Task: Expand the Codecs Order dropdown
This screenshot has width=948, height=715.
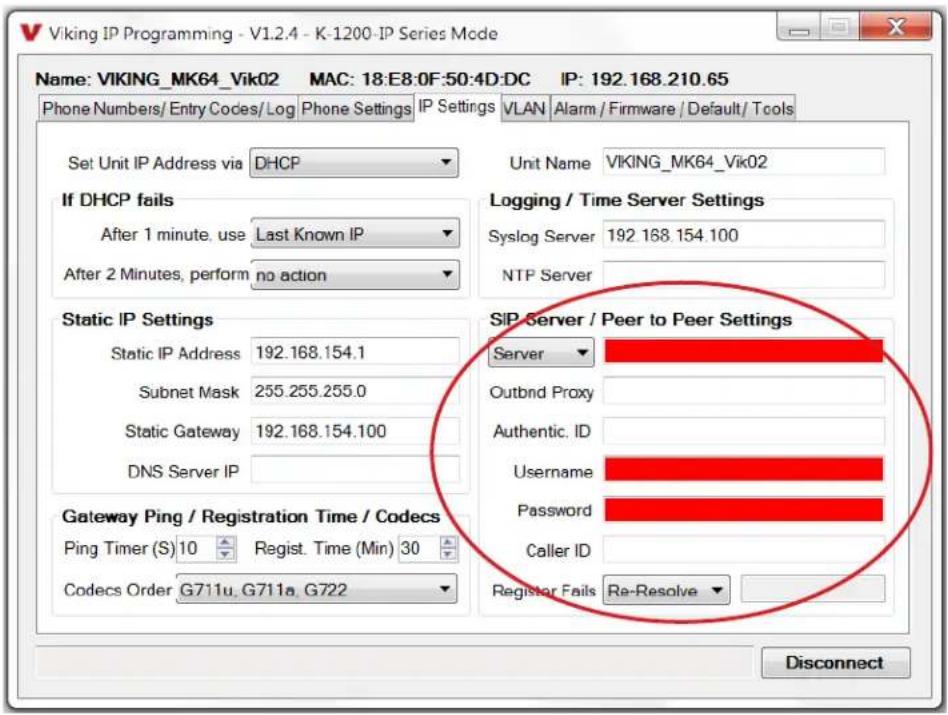Action: coord(316,589)
